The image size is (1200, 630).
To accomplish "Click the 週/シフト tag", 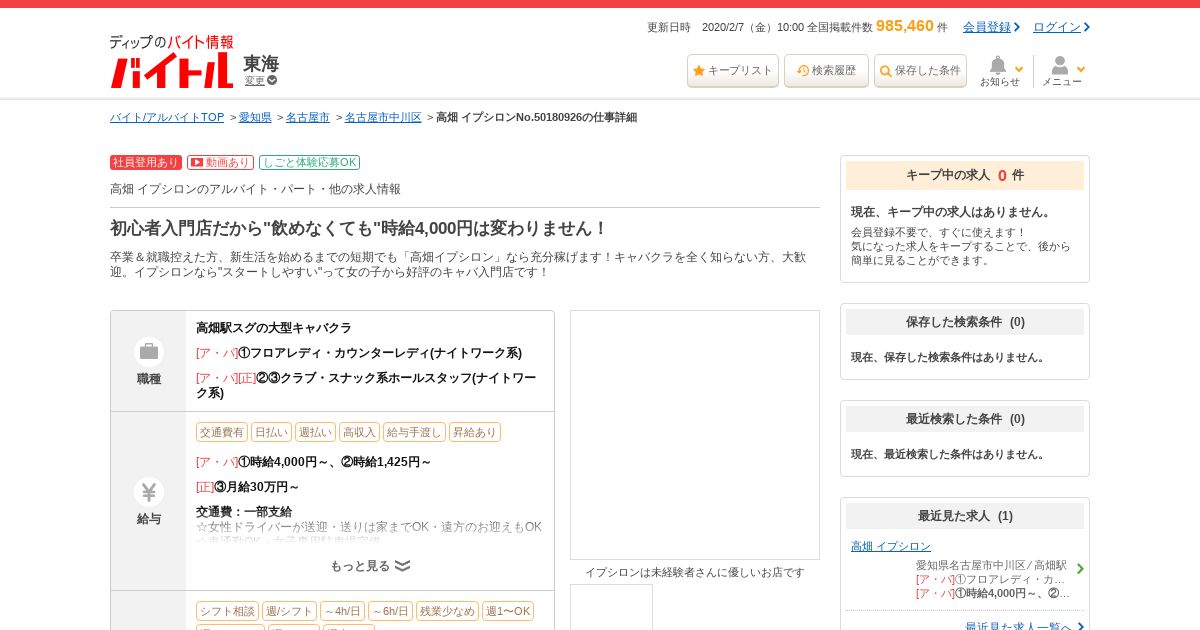I will 289,611.
